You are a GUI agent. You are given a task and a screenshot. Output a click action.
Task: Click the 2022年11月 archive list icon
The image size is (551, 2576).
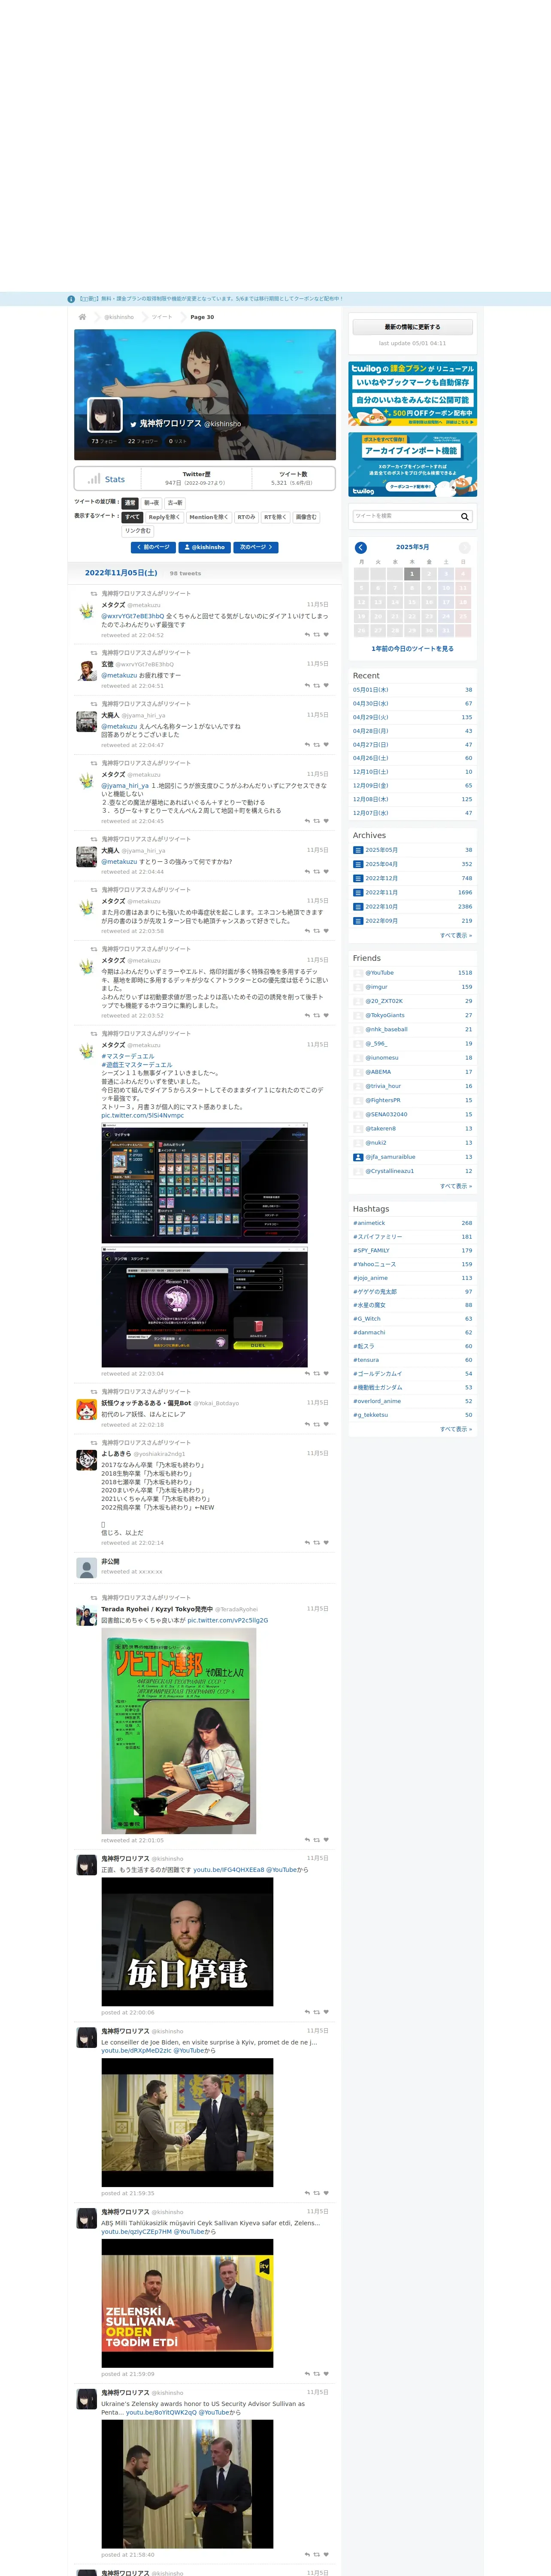click(358, 892)
